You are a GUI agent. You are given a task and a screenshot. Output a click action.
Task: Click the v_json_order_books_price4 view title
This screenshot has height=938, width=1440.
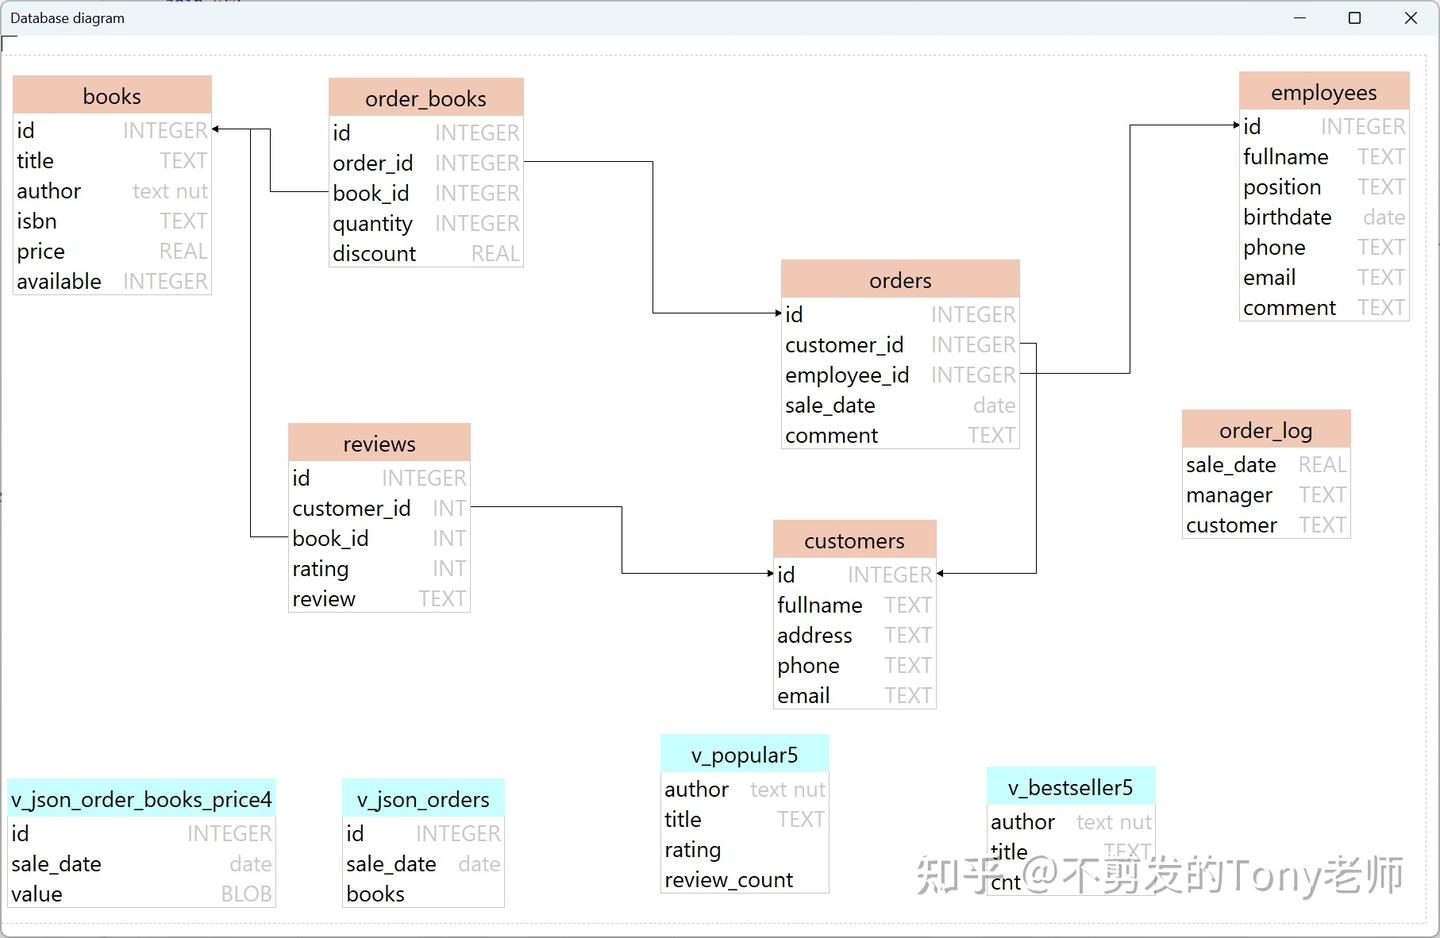click(140, 799)
